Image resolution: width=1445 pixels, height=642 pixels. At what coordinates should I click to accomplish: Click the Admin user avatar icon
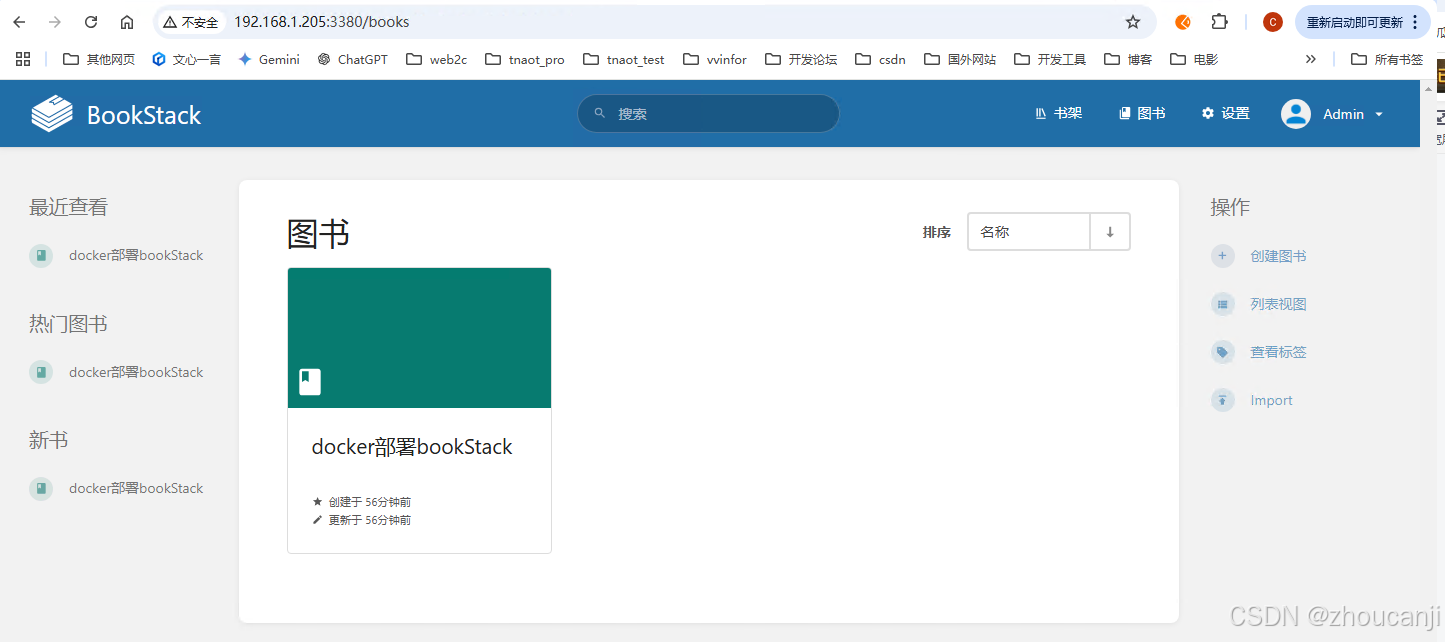click(1296, 114)
